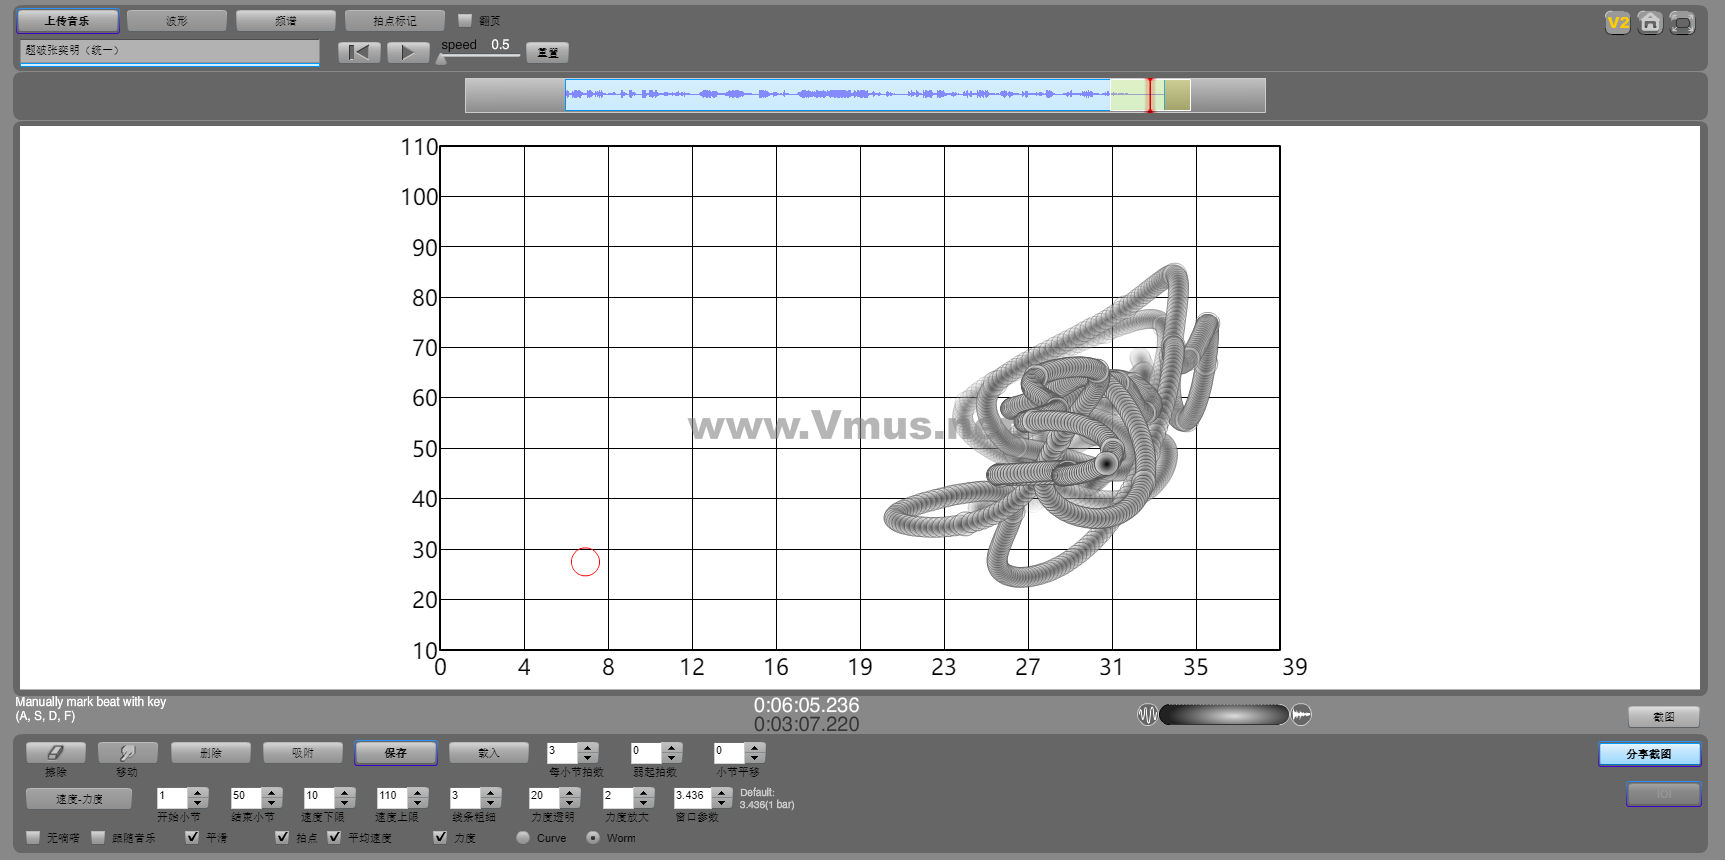Enable the 跟随音乐 follow-music checkbox
Image resolution: width=1725 pixels, height=860 pixels.
click(98, 837)
